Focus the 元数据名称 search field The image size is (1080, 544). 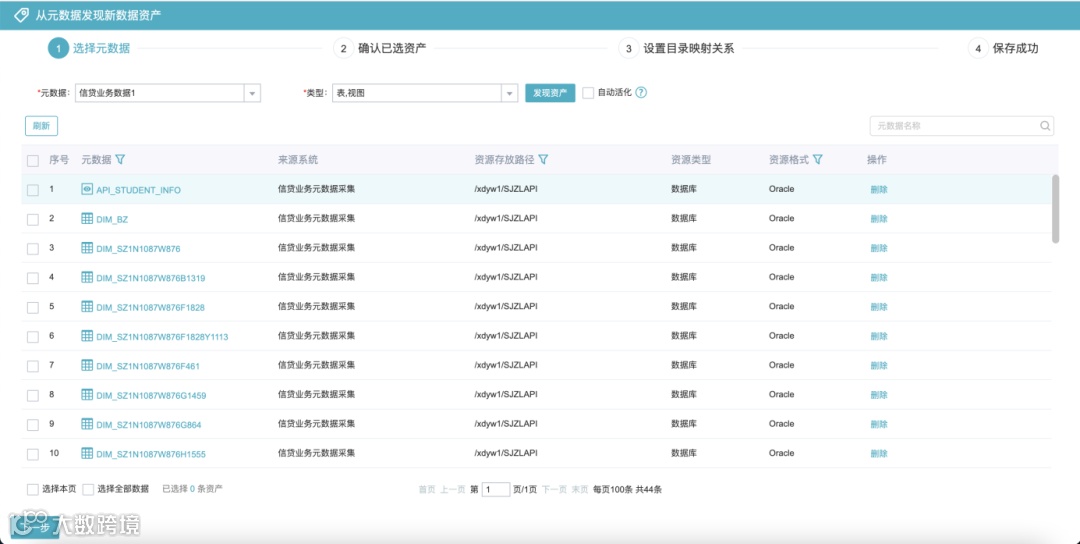coord(962,126)
